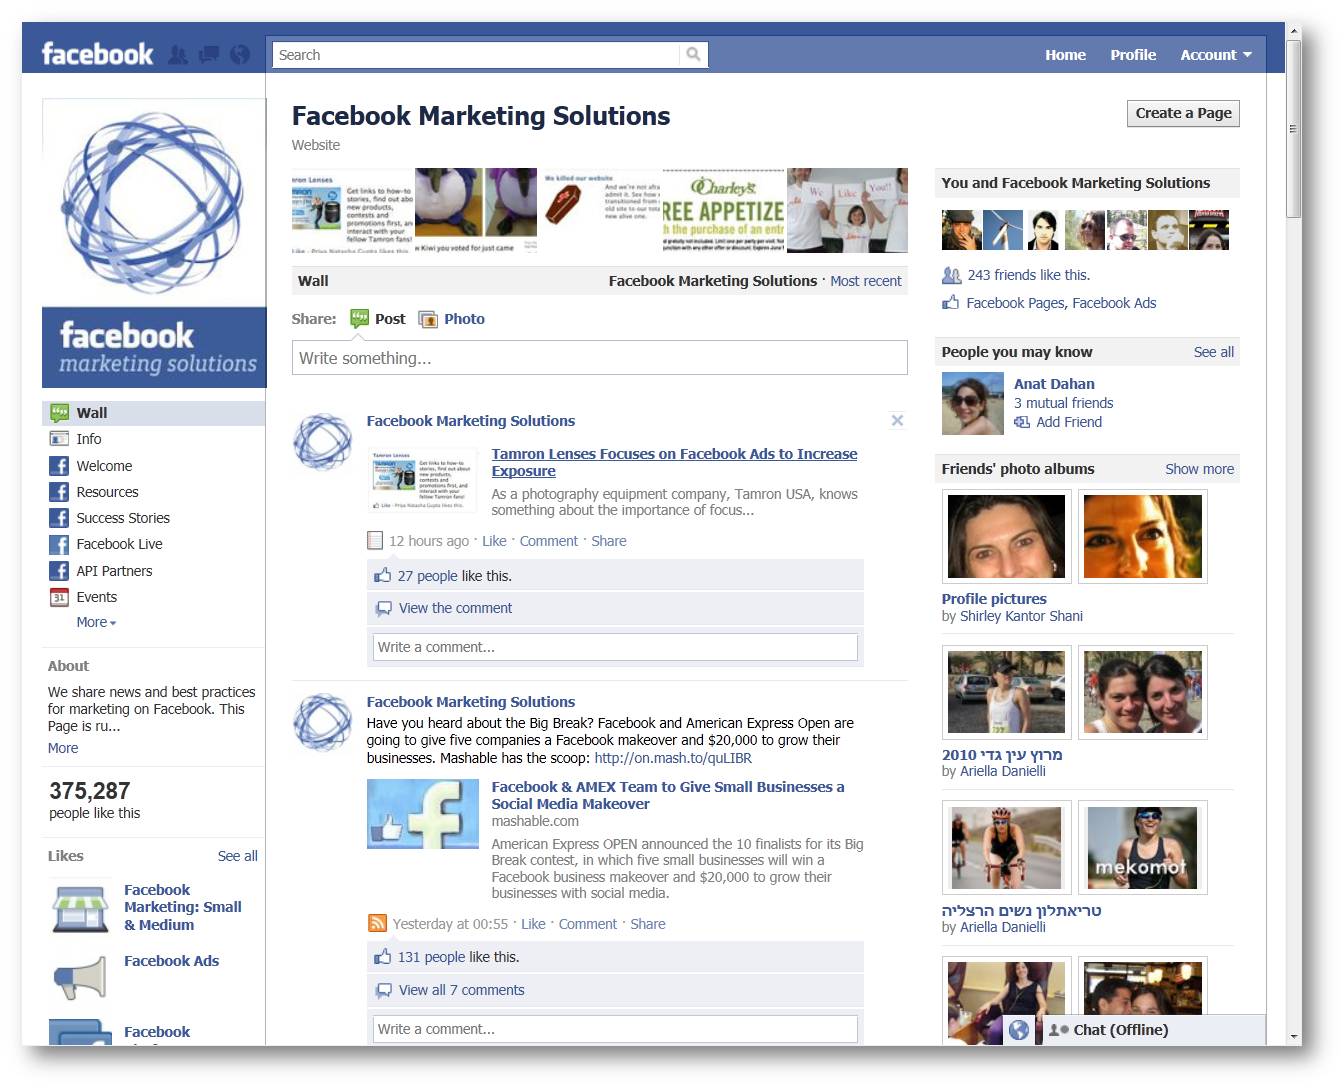
Task: Click the Welcome Facebook icon in sidebar
Action: pos(59,466)
